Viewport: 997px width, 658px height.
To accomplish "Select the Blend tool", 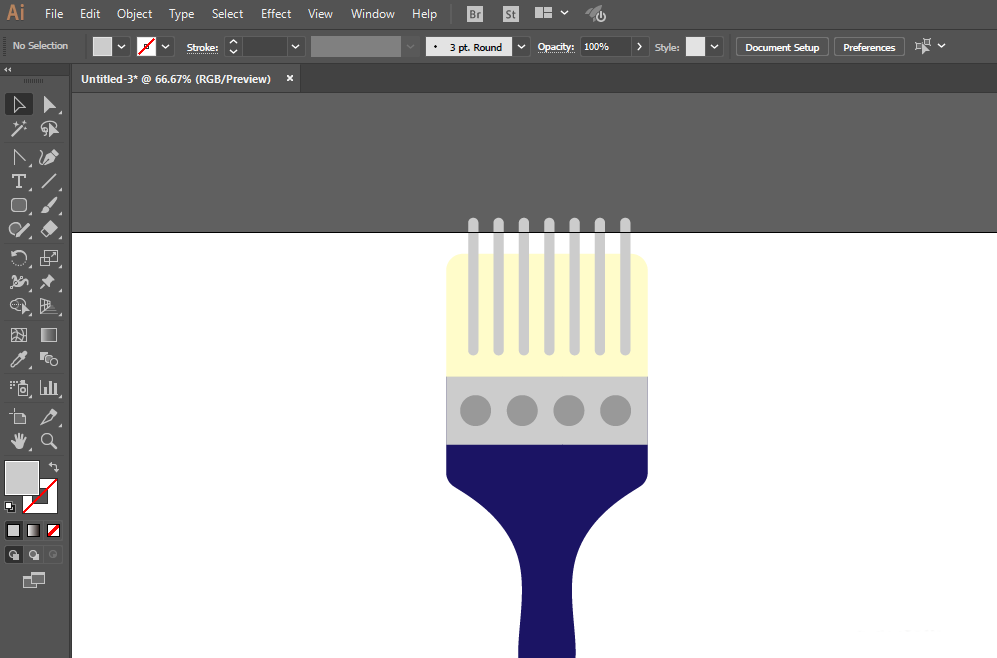I will coord(49,360).
